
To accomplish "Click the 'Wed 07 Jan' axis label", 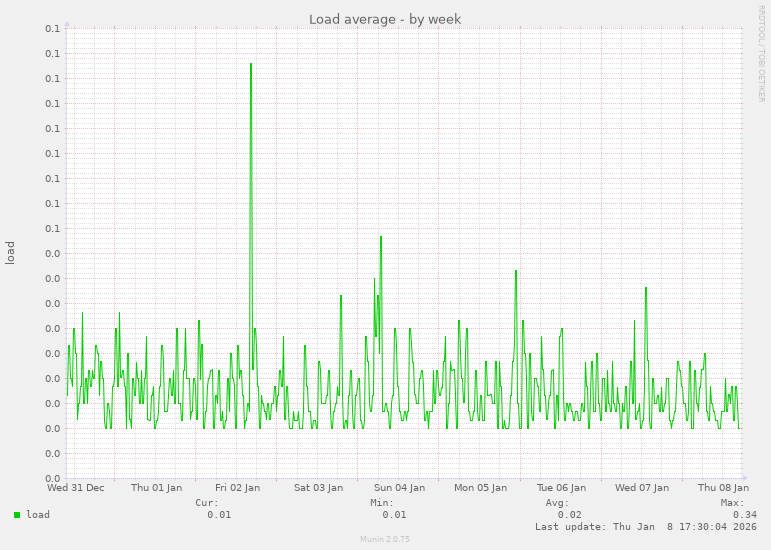I will pos(642,488).
